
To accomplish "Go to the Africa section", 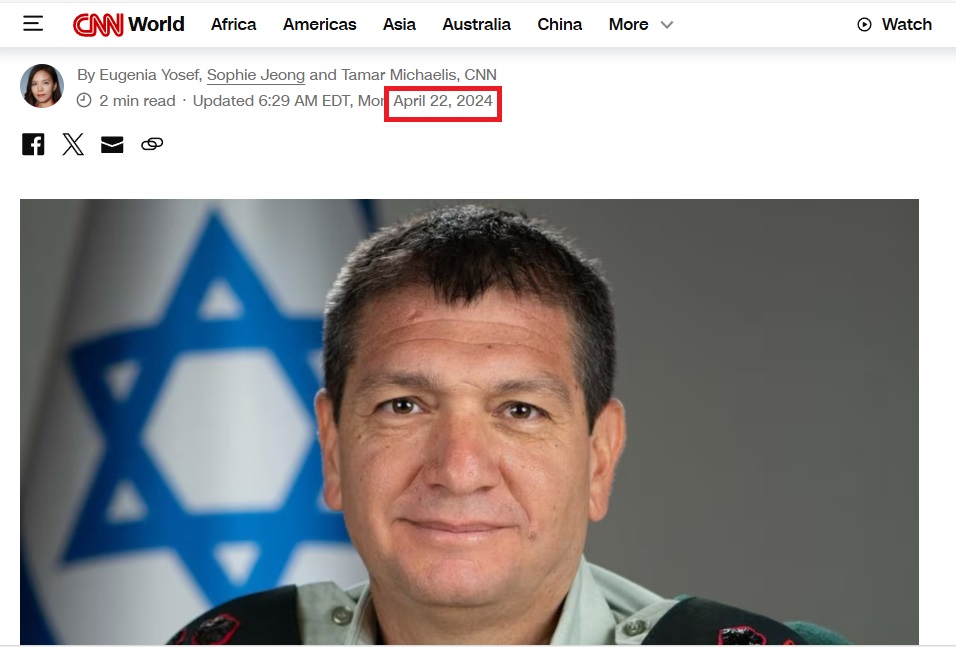I will point(234,24).
